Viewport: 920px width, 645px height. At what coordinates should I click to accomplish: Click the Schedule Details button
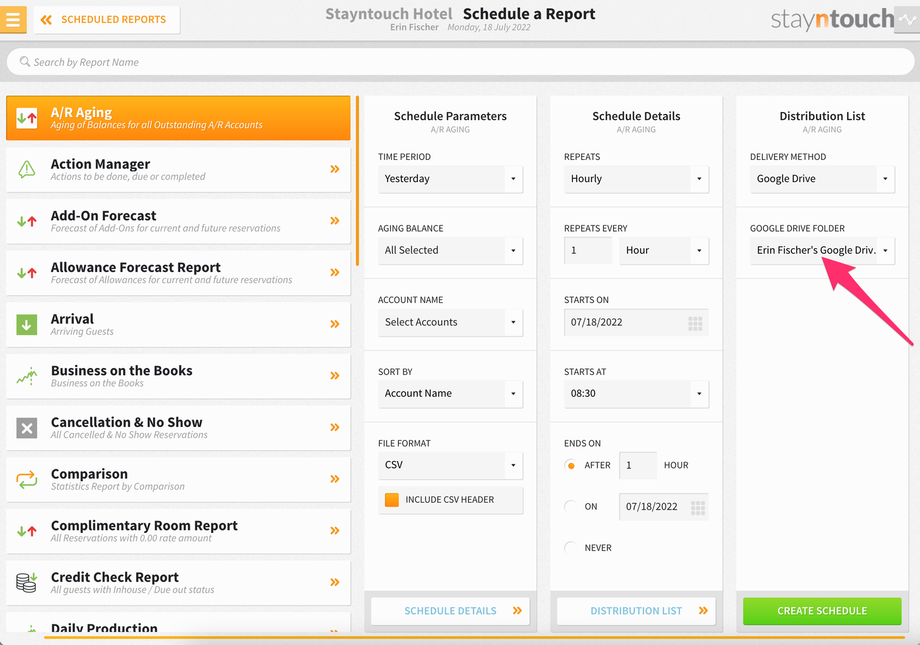click(x=450, y=611)
